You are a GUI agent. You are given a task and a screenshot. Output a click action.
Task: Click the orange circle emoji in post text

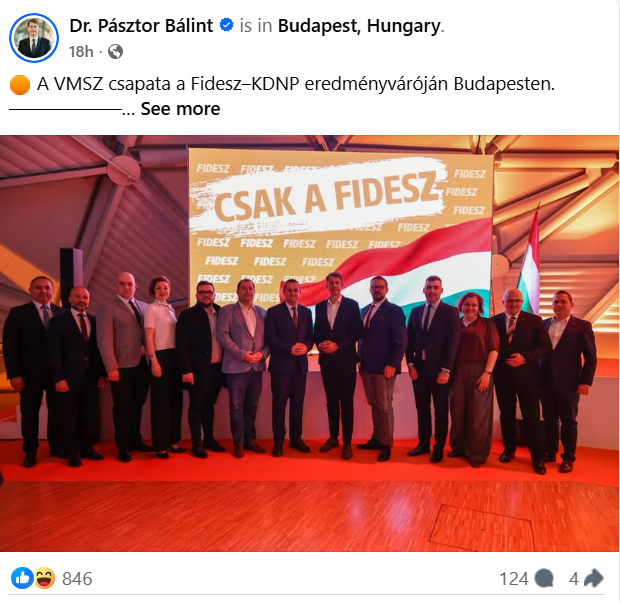[20, 84]
